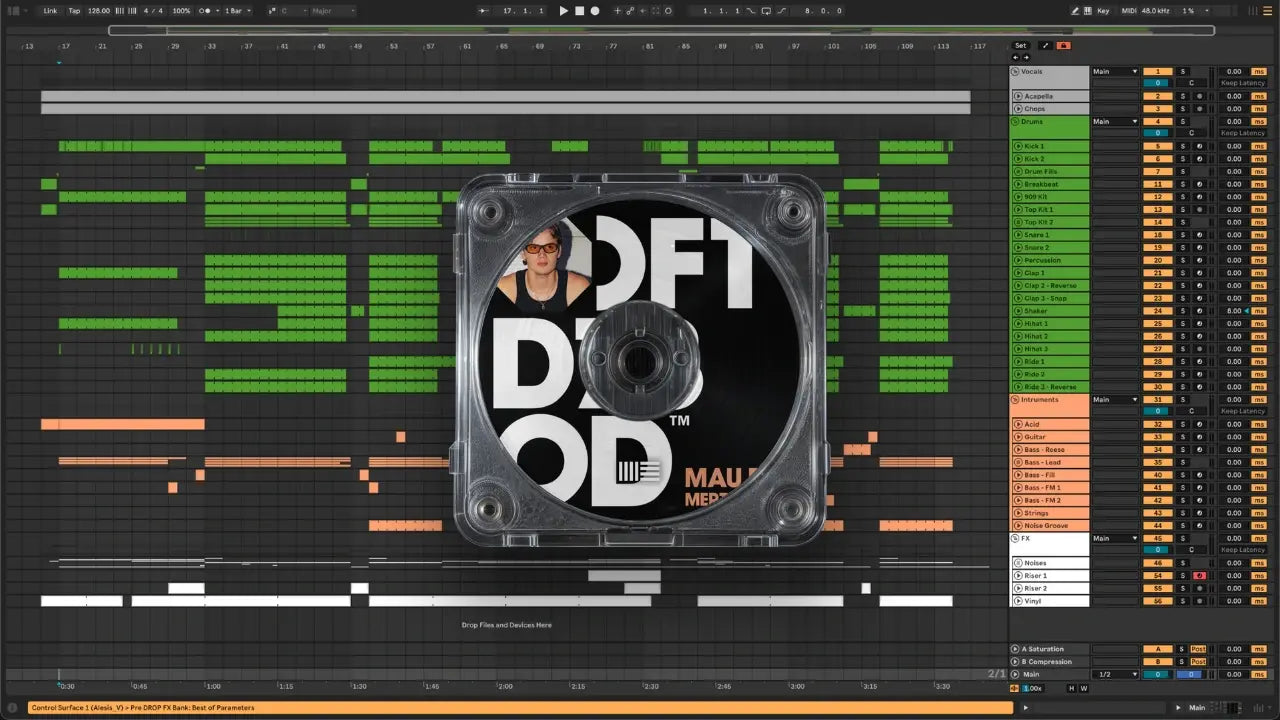Collapse the Drums group track
Image resolution: width=1280 pixels, height=720 pixels.
tap(1014, 122)
